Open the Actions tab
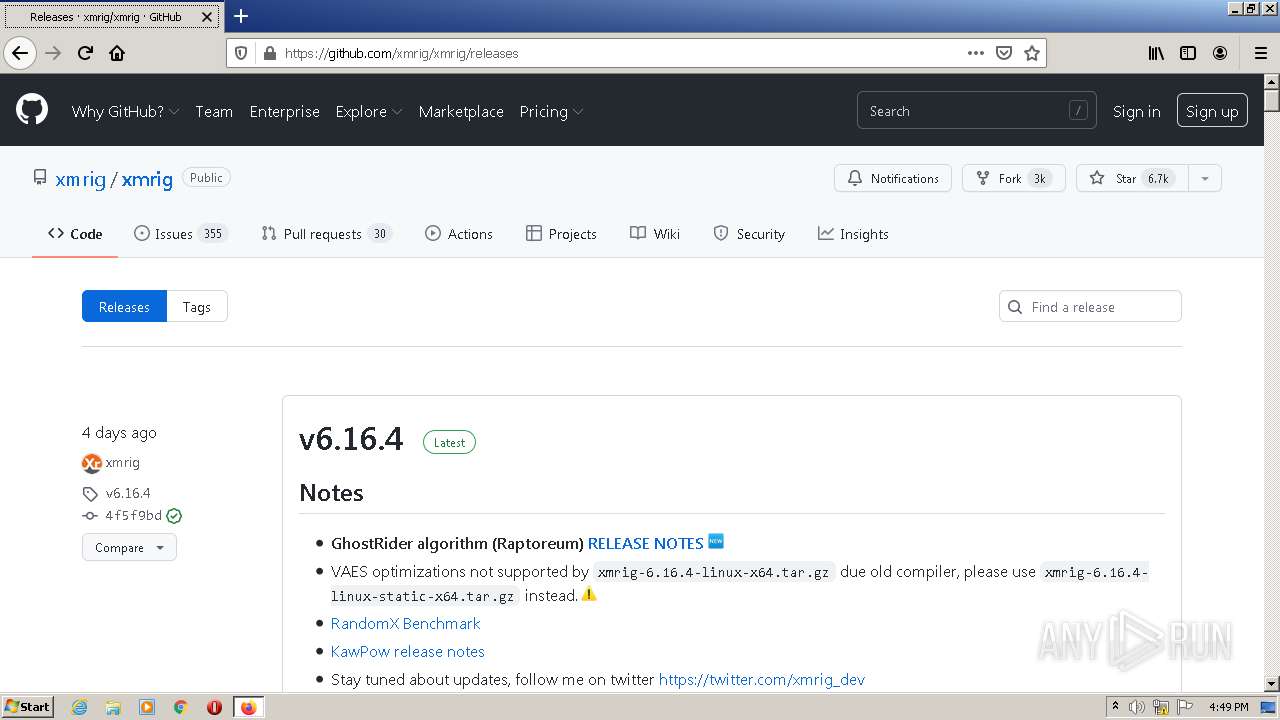 click(459, 234)
